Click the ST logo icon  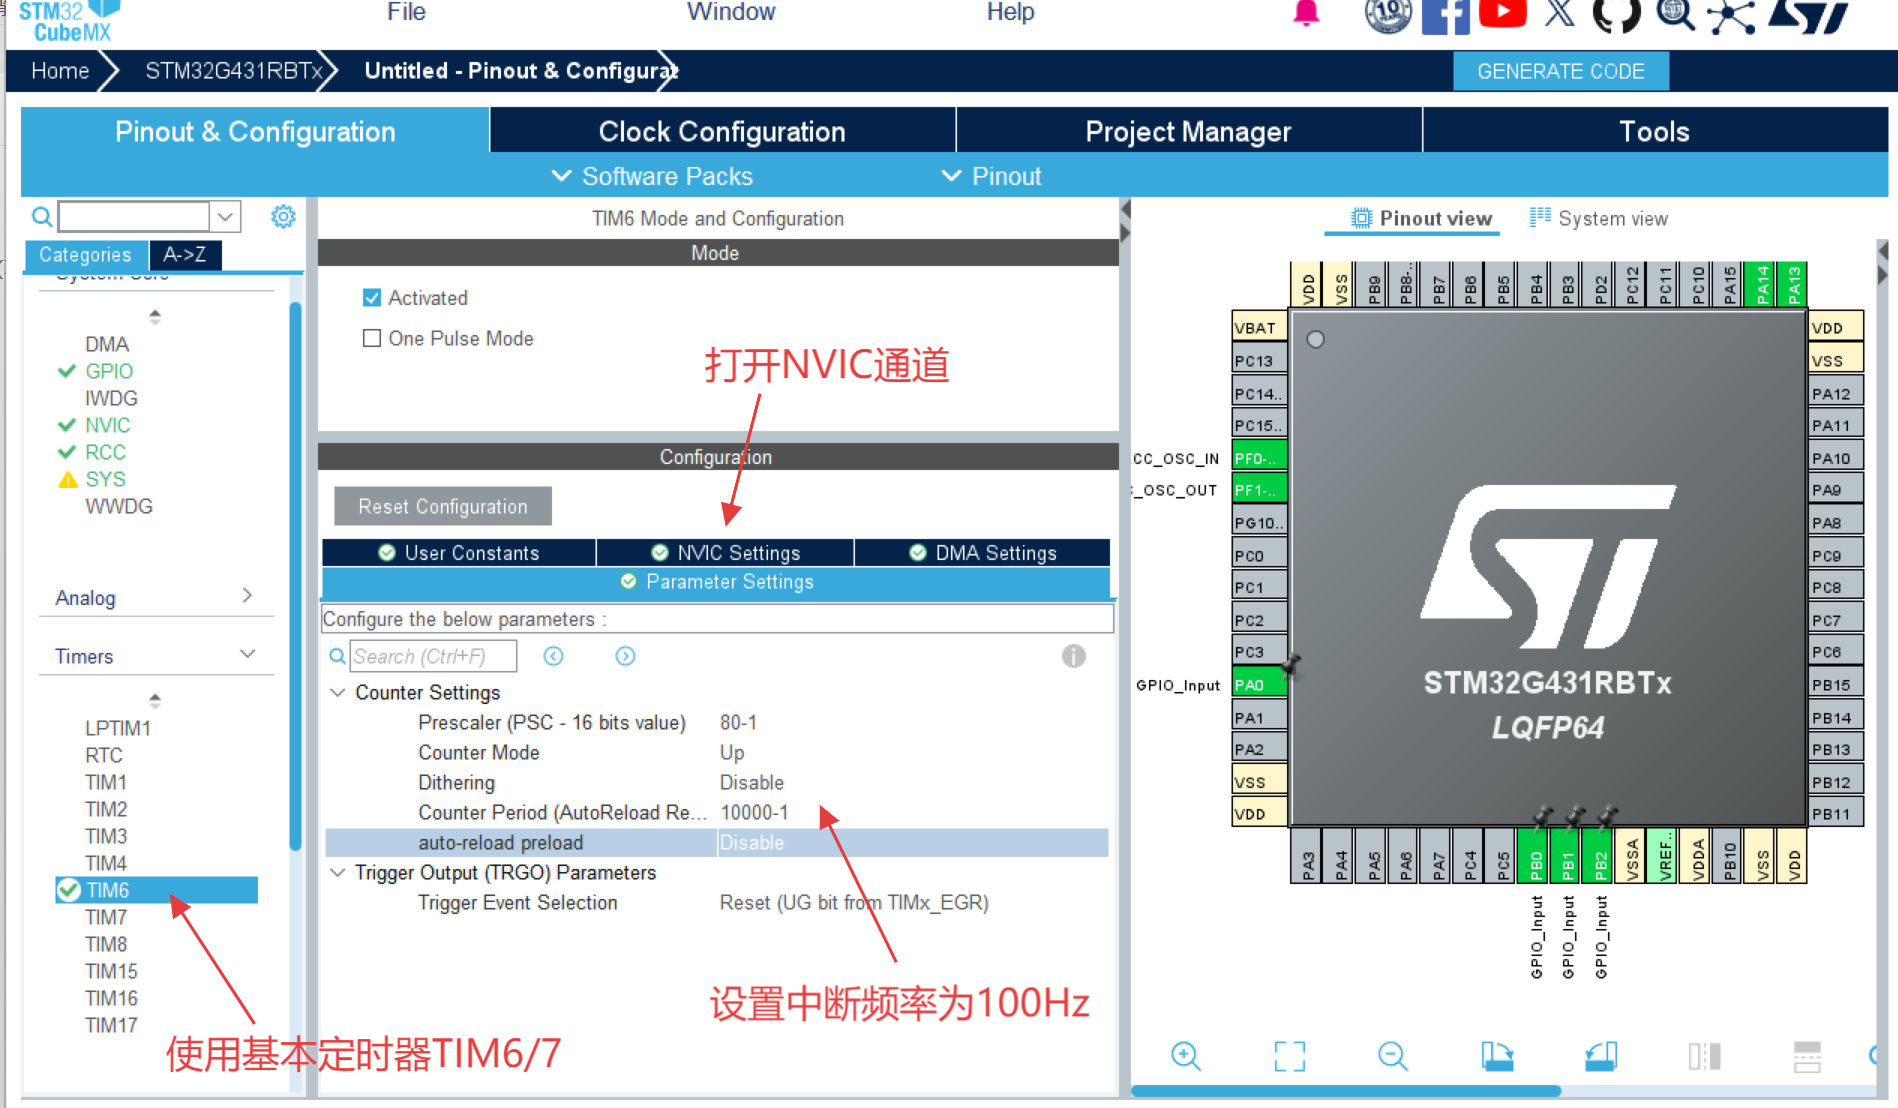(x=1808, y=16)
